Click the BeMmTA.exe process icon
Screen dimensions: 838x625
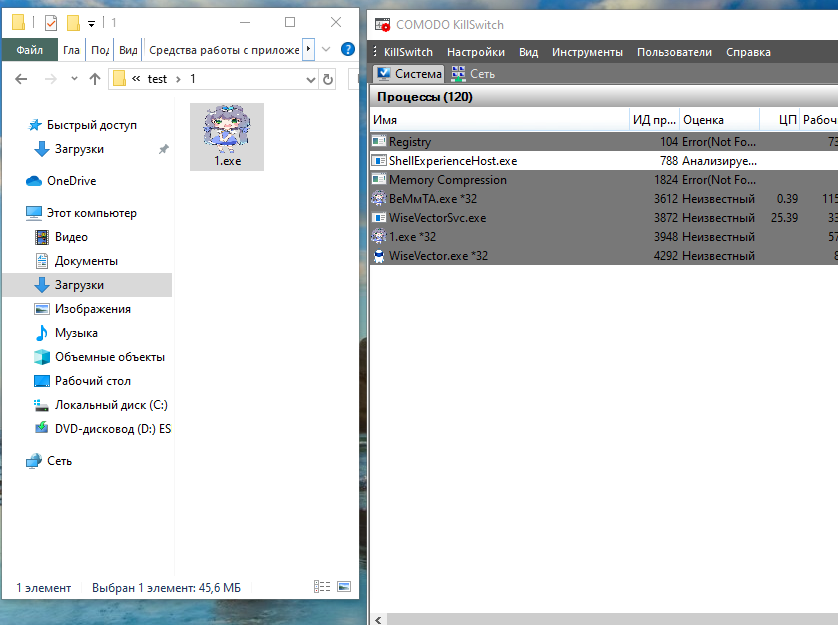point(379,198)
